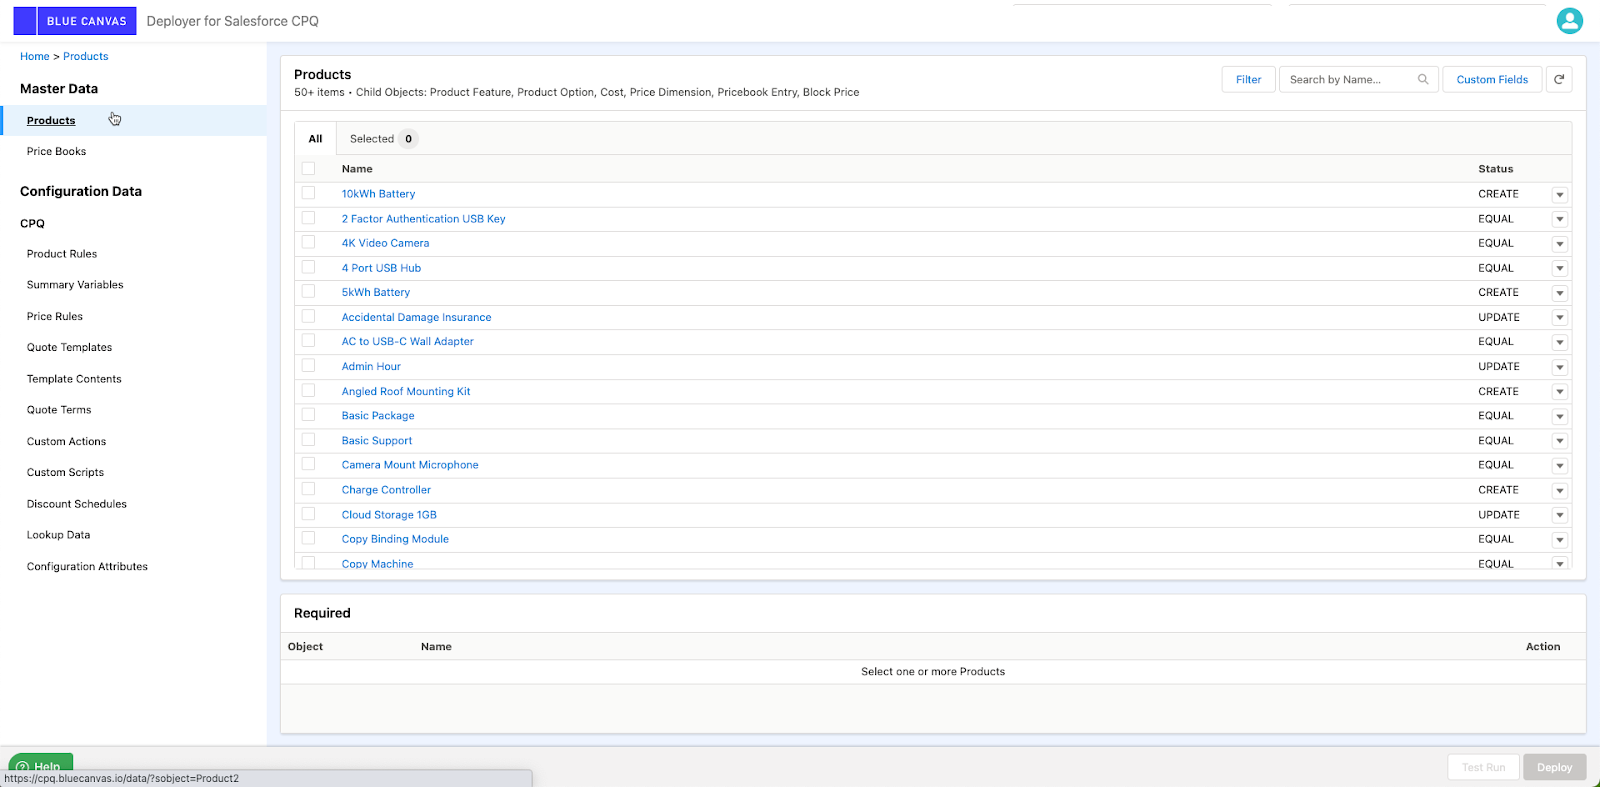Switch to the All tab
Screen dimensions: 1600x787
click(x=315, y=139)
